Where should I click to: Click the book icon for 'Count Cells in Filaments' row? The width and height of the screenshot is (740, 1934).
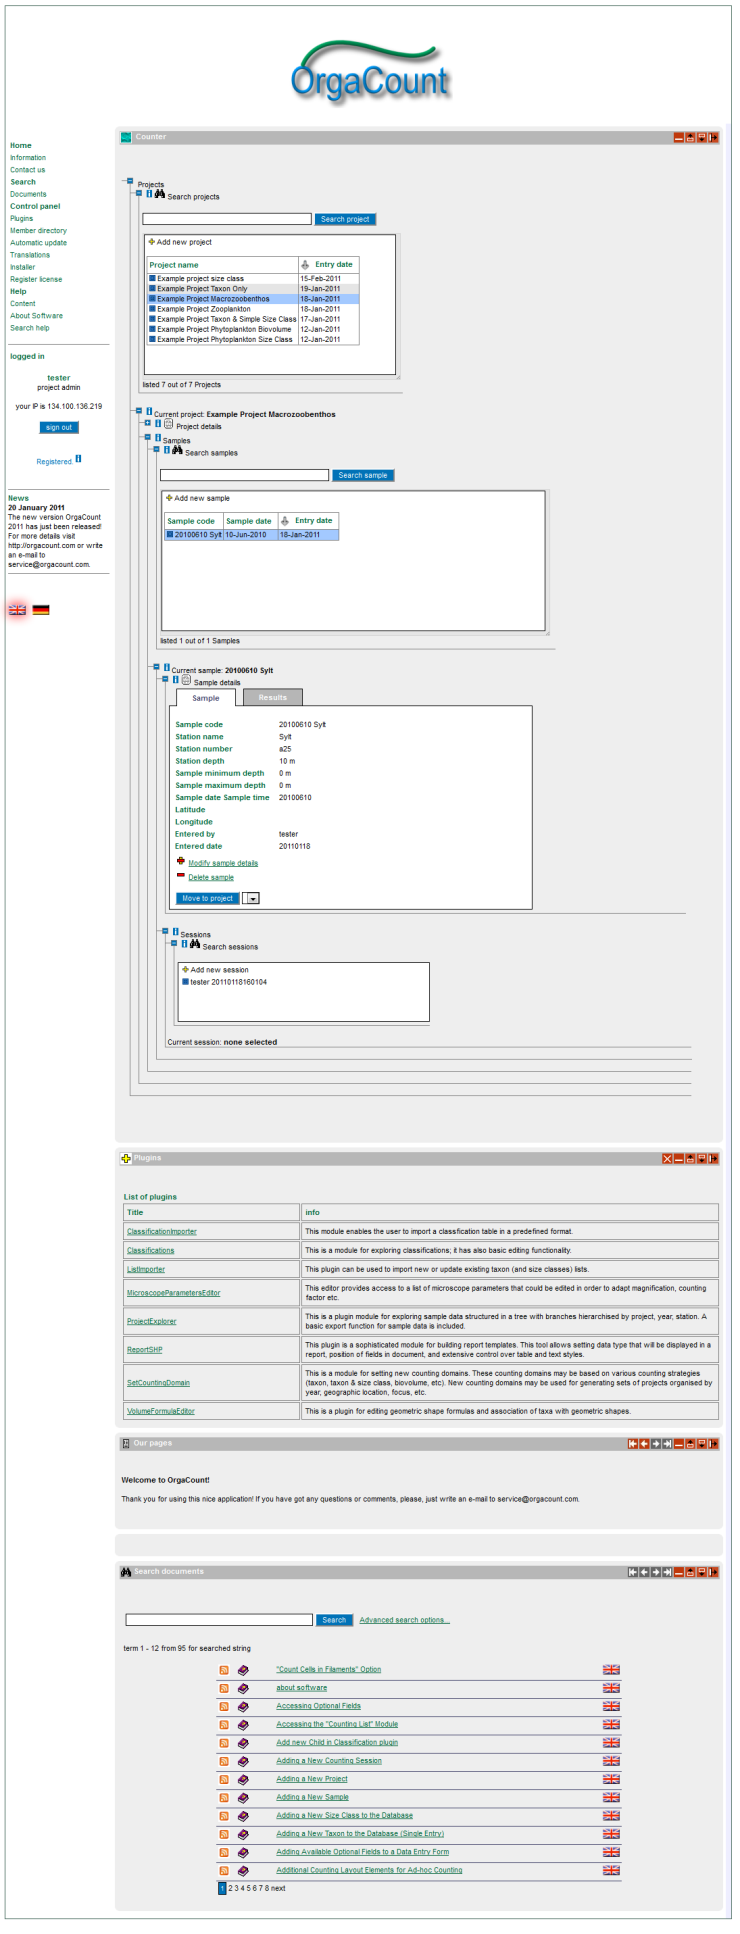pos(243,1670)
